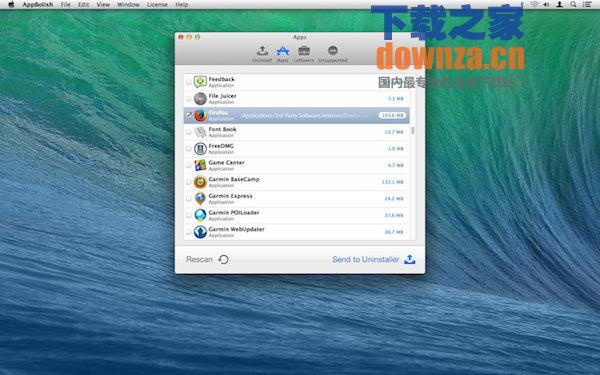This screenshot has height=375, width=600.
Task: Click the File Juicer application icon
Action: point(200,99)
